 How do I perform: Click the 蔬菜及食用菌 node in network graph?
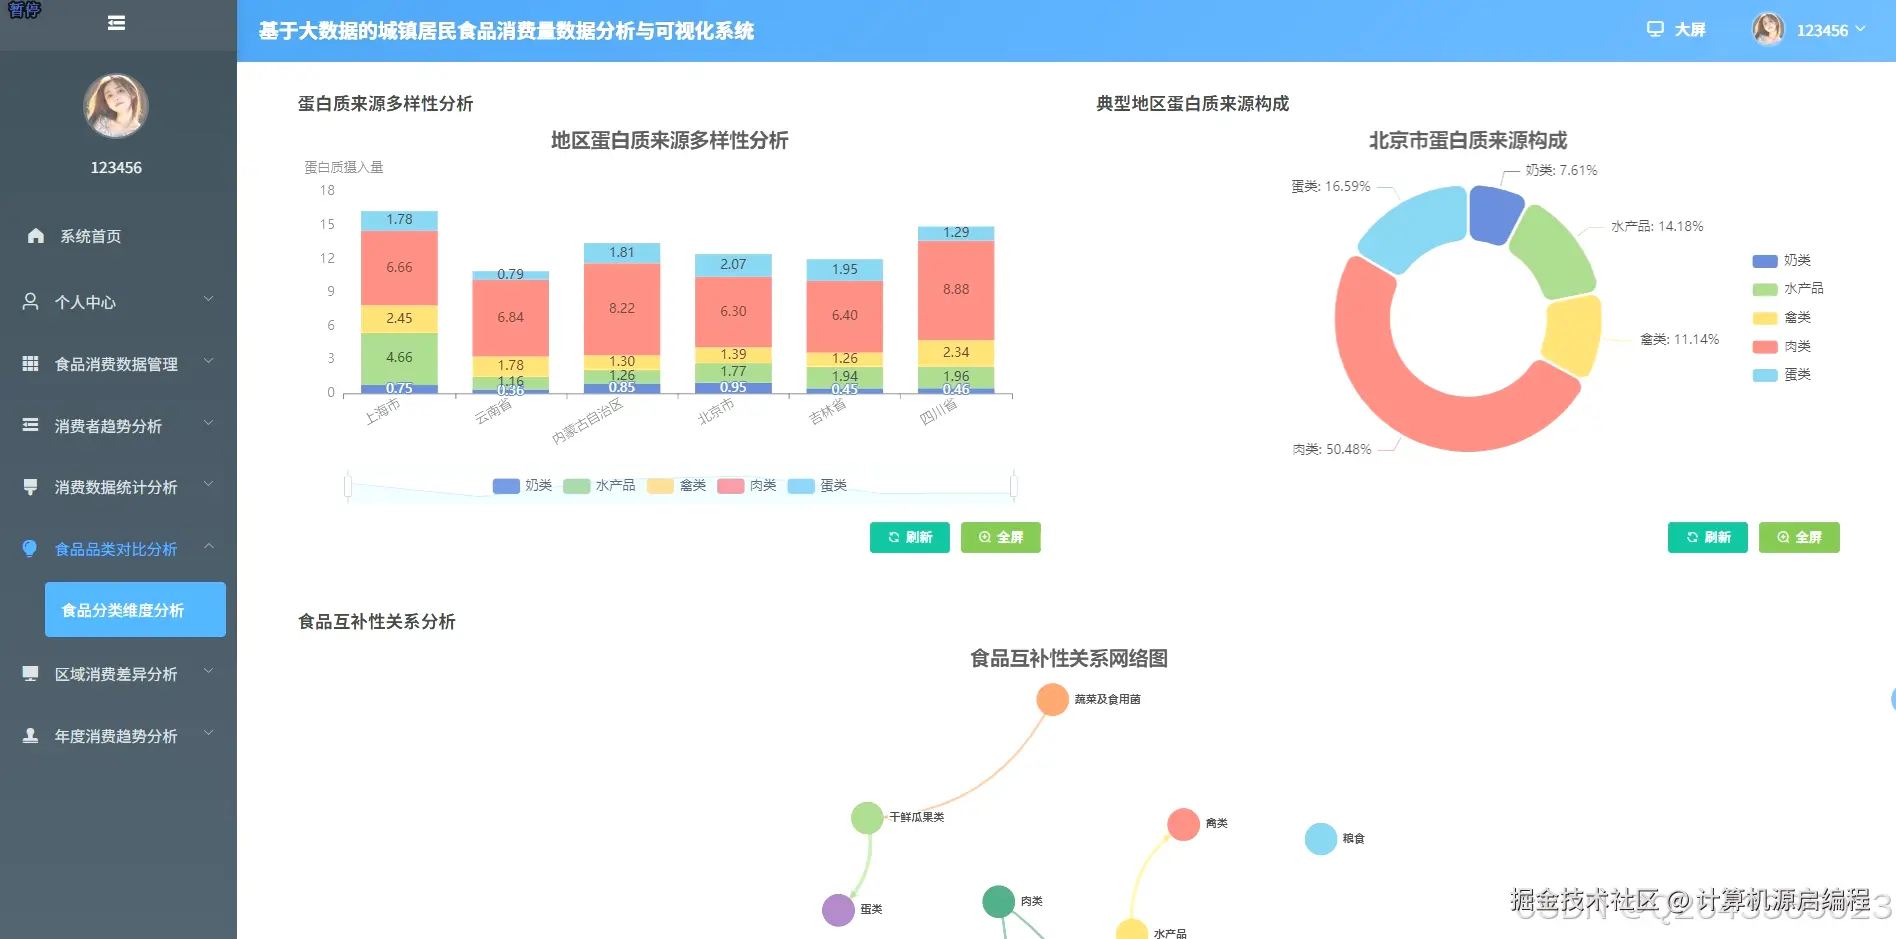1051,699
